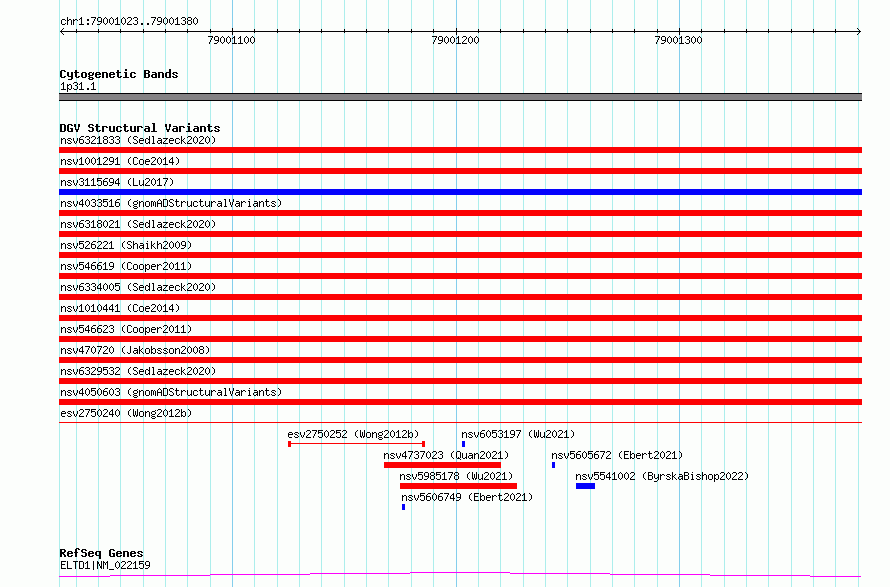Screen dimensions: 890x587
Task: Select the blue nsv3115694 (Lu2017) bar
Action: [x=460, y=192]
